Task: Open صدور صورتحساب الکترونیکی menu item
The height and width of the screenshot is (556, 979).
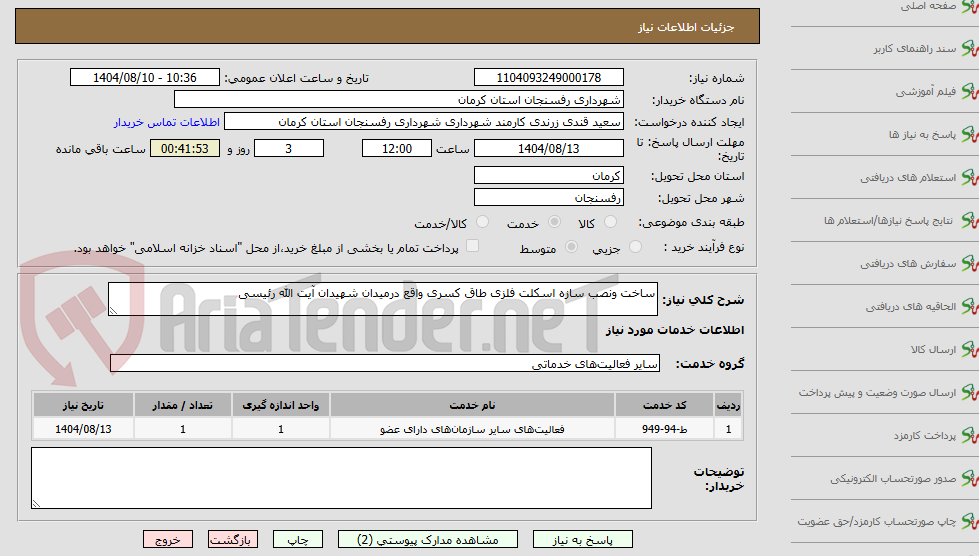Action: coord(893,479)
